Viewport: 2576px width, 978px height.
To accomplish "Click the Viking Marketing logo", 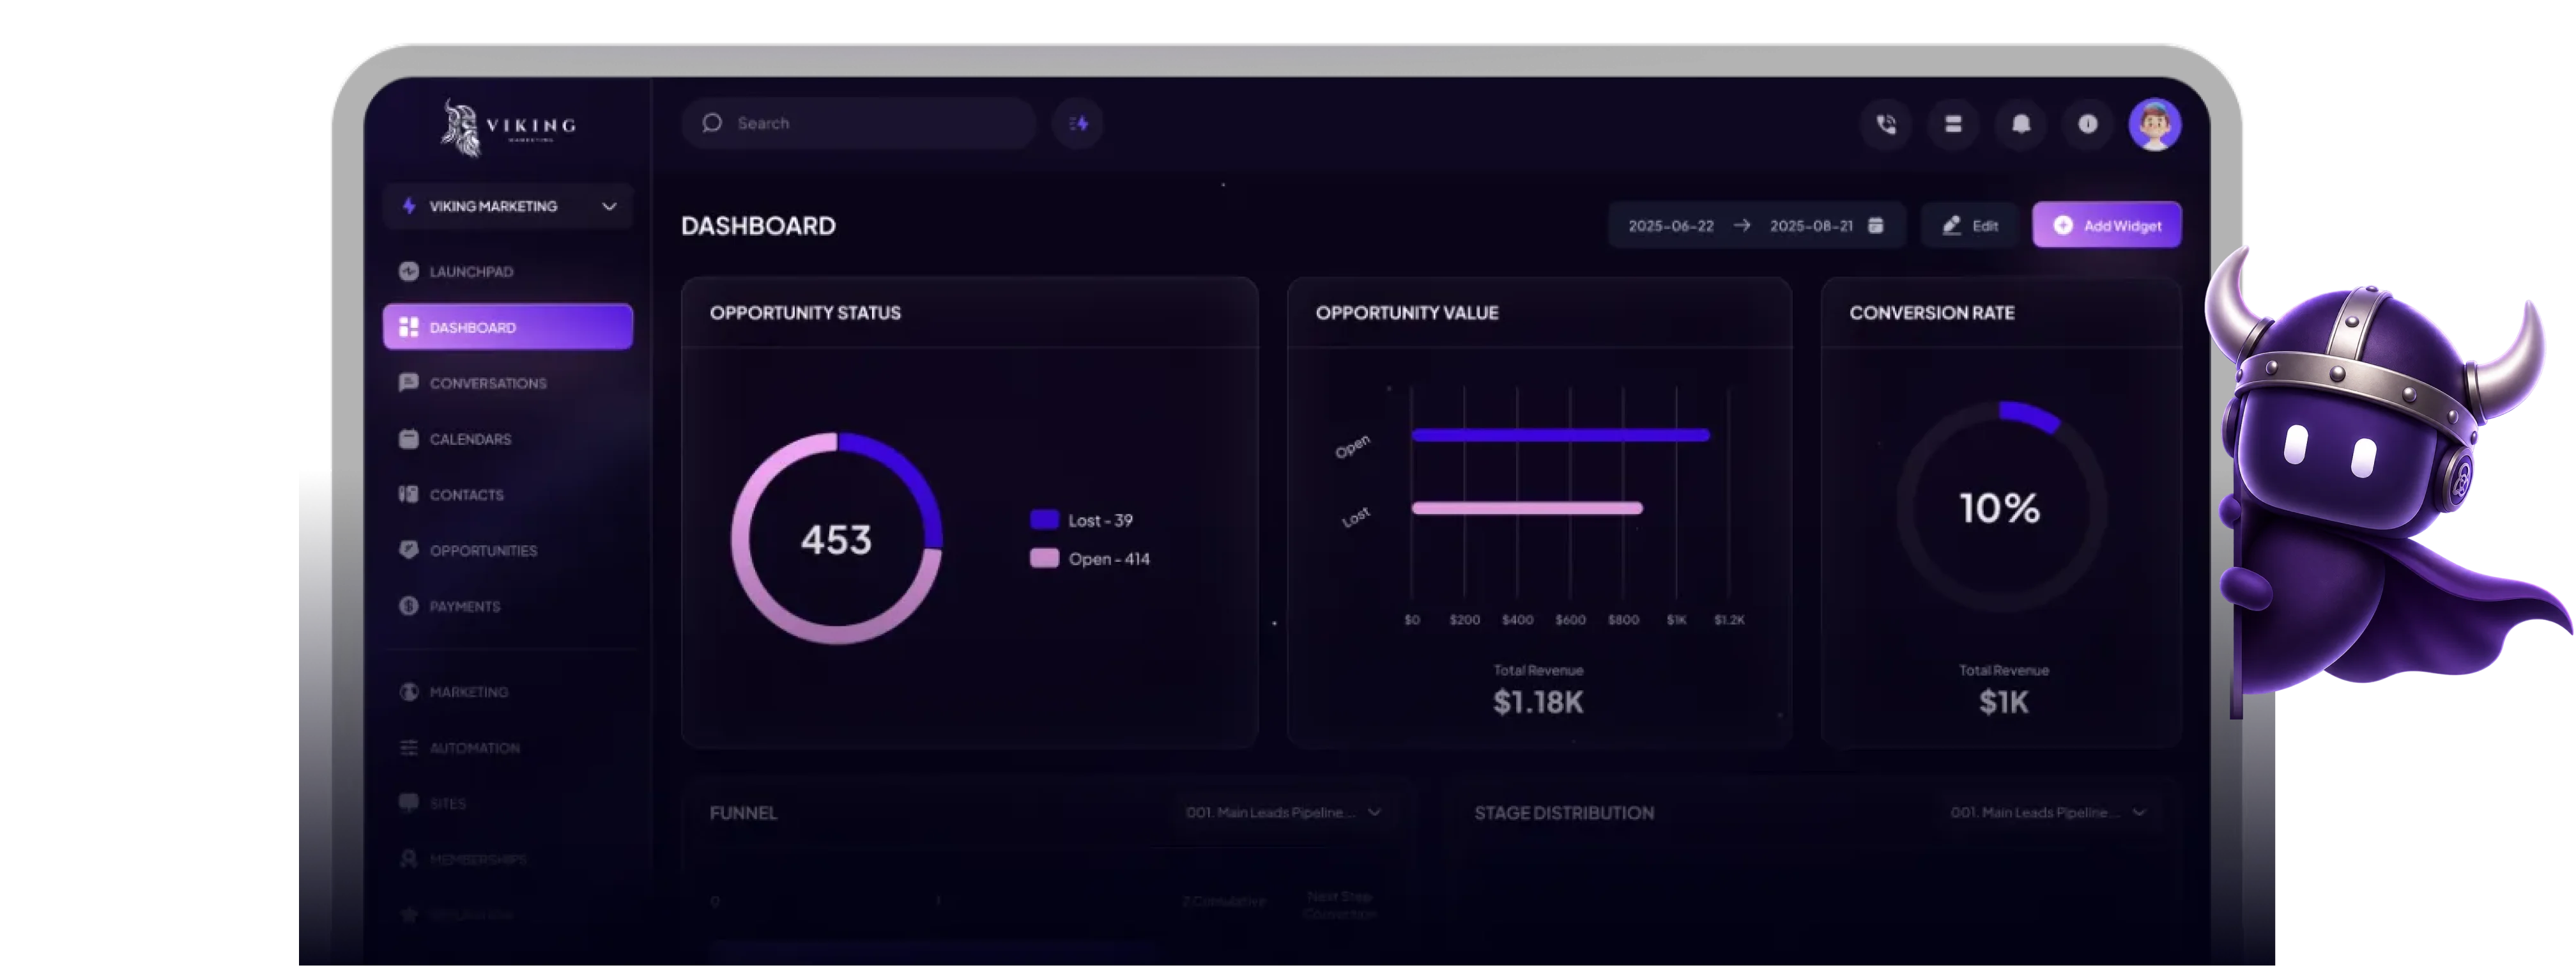I will click(509, 127).
